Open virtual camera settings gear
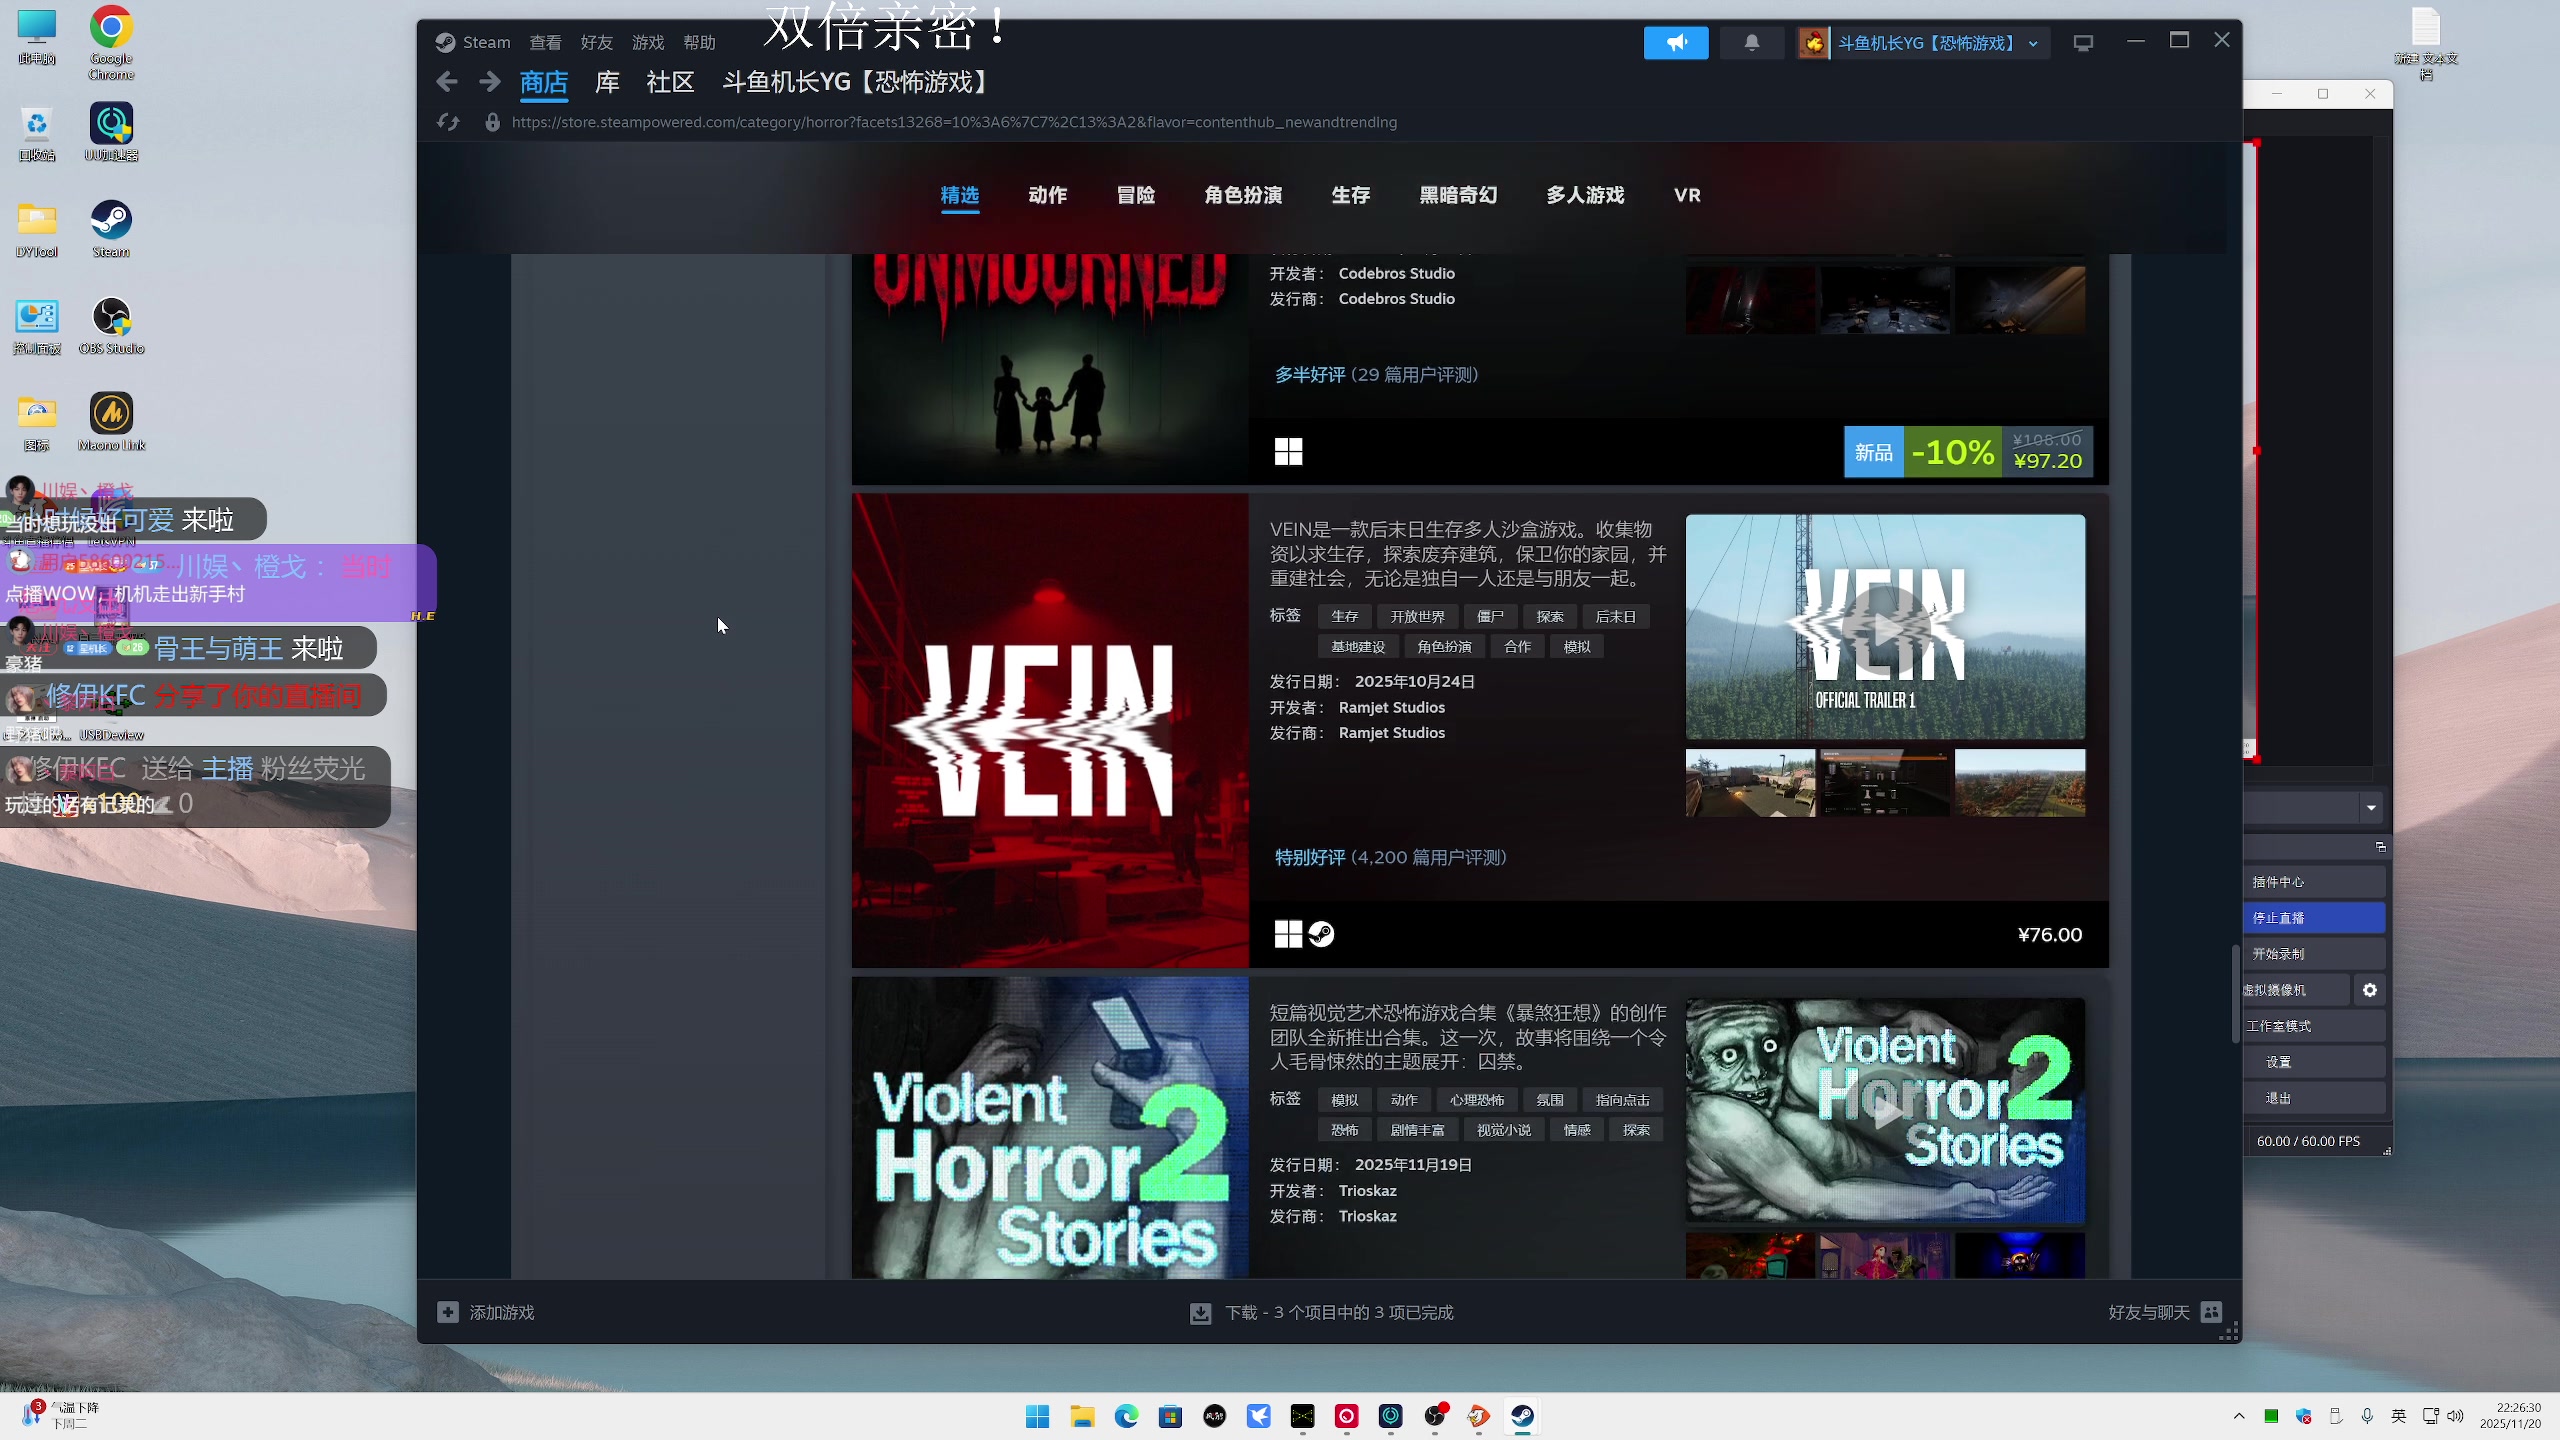Viewport: 2560px width, 1440px height. 2370,990
